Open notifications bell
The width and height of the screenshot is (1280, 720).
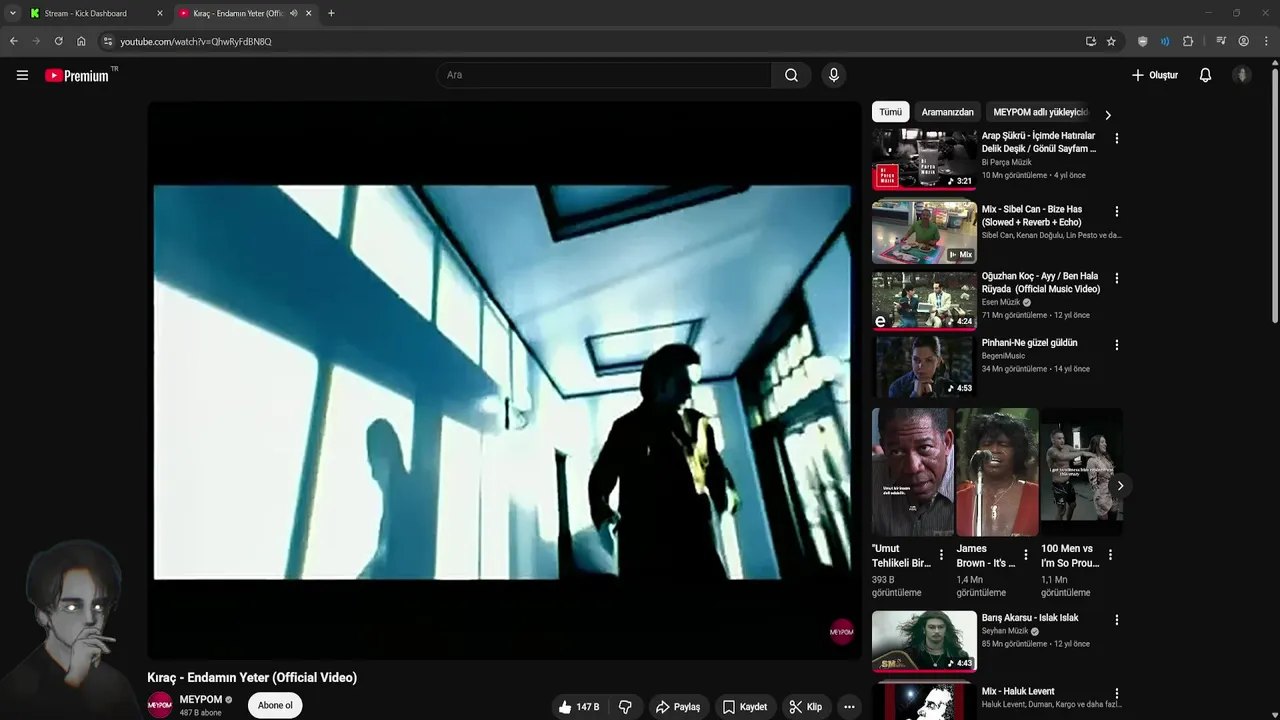1205,75
